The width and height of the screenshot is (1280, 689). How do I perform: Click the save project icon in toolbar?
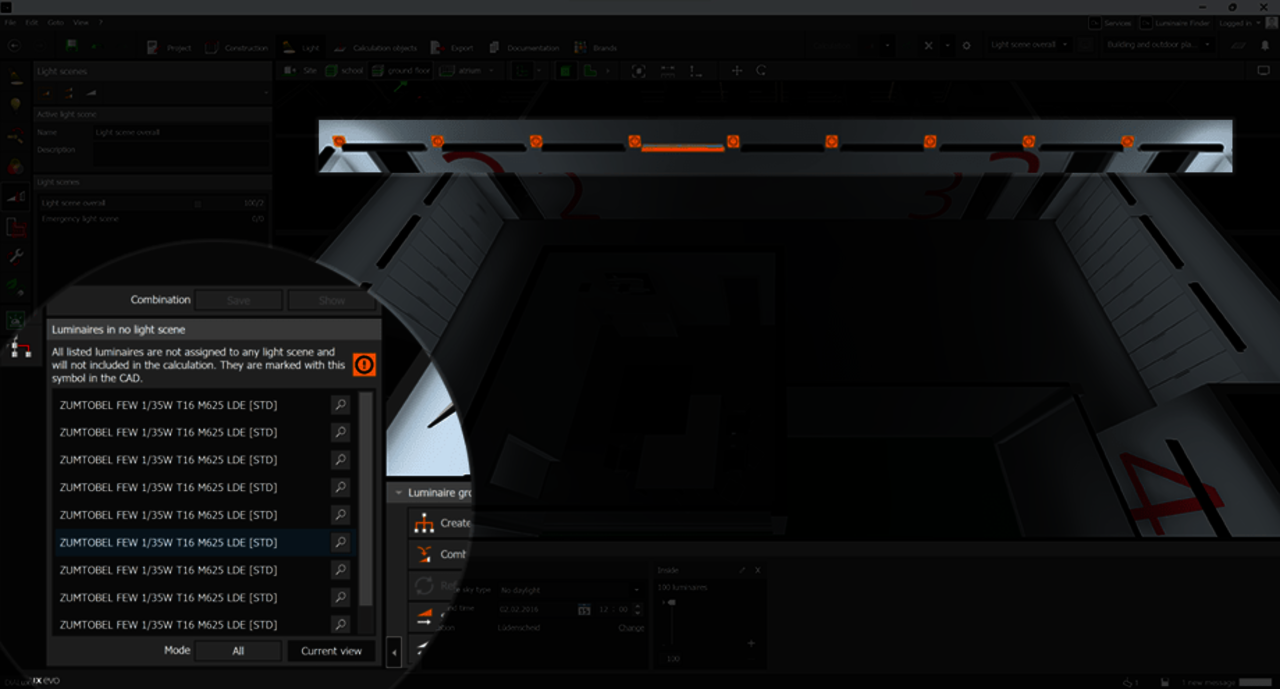pyautogui.click(x=72, y=46)
